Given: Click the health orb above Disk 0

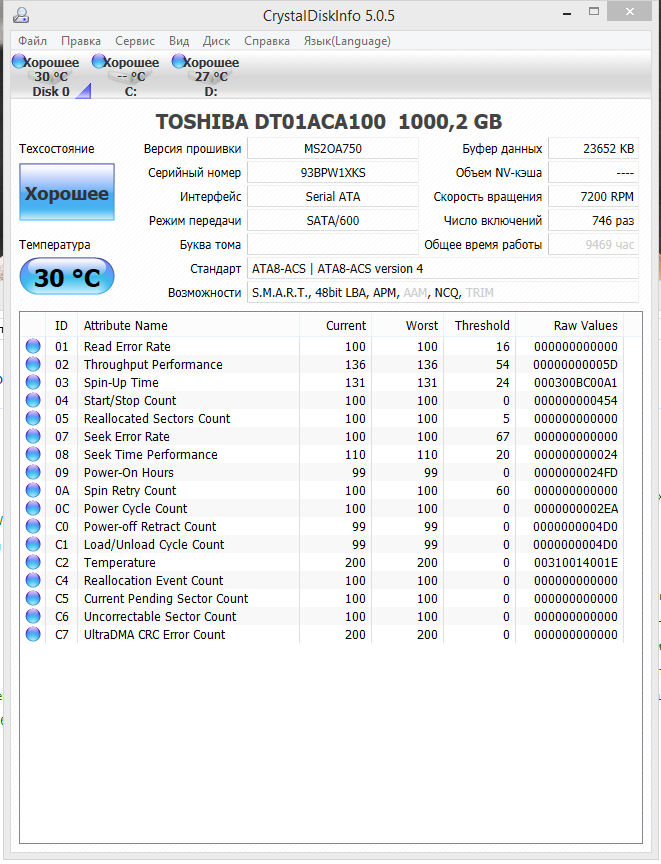Looking at the screenshot, I should (x=19, y=61).
